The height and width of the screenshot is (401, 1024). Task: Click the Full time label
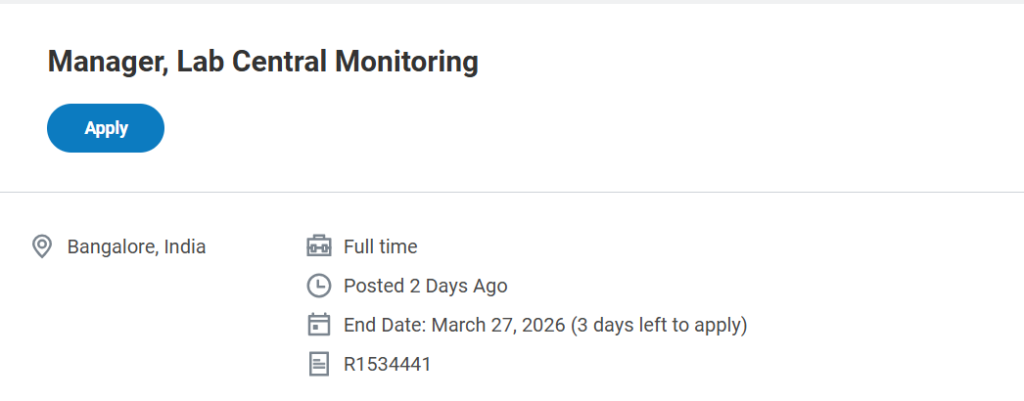click(380, 246)
